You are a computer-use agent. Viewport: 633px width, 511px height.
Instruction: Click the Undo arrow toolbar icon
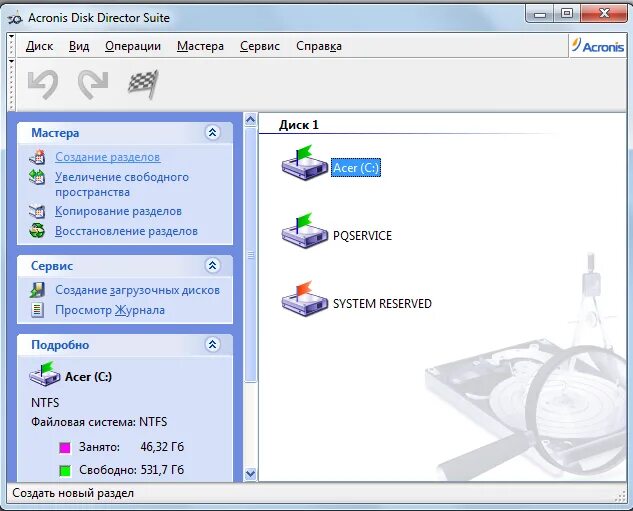point(43,84)
